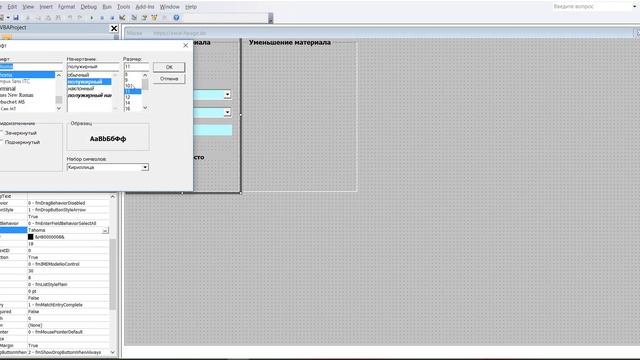This screenshot has height=360, width=640.
Task: Open Properties Window from toolbar
Action: [x=144, y=18]
